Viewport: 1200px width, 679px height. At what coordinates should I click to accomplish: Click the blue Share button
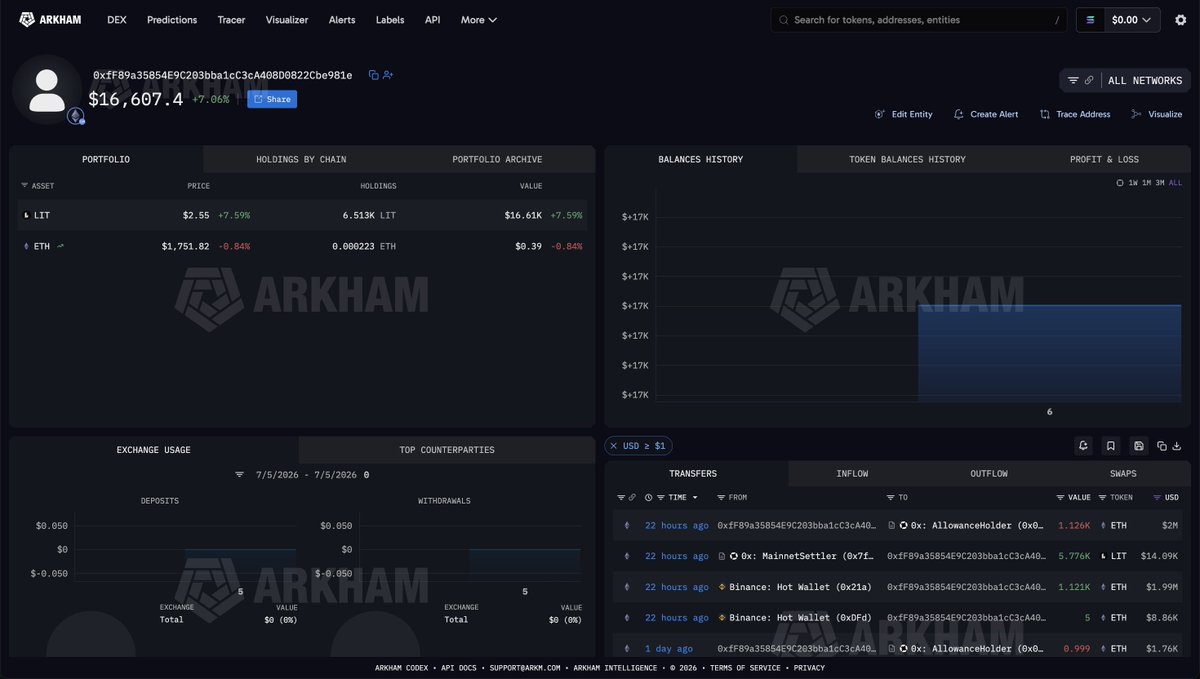(272, 99)
